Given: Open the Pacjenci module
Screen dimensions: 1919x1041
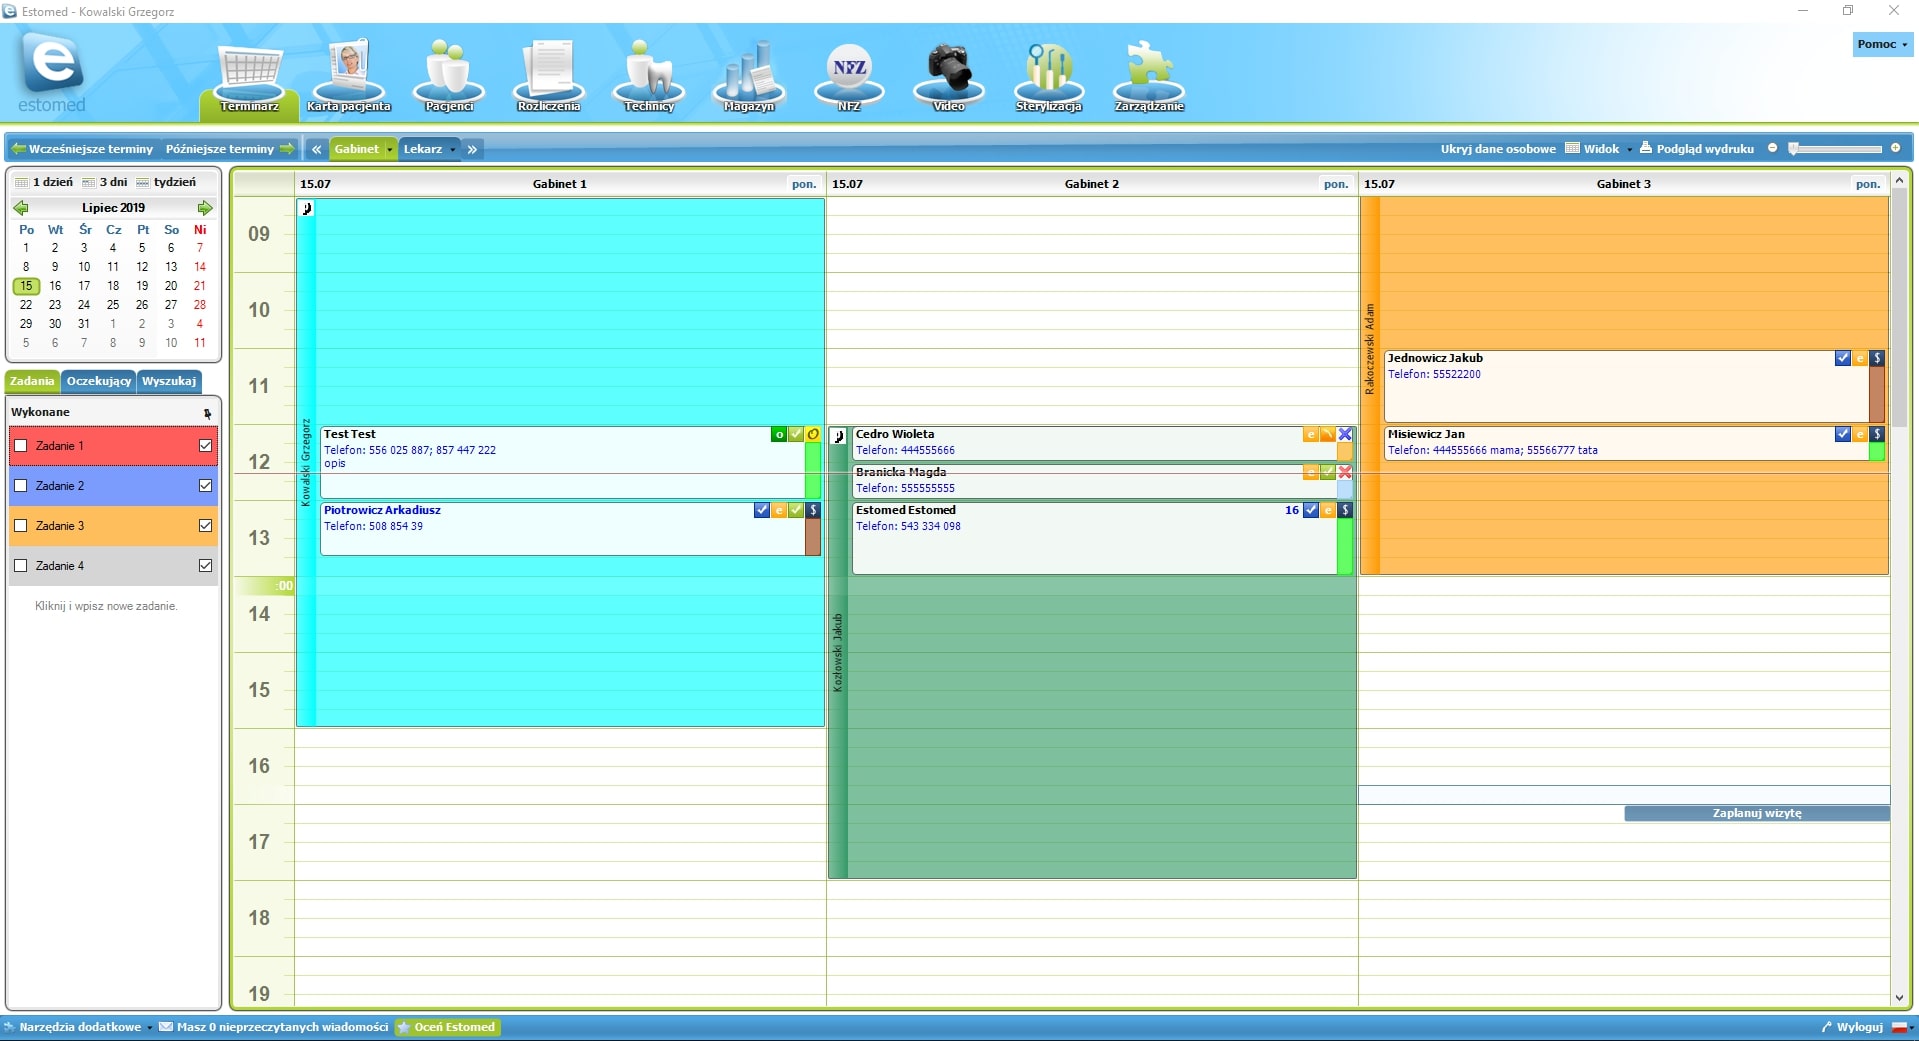Looking at the screenshot, I should click(449, 76).
